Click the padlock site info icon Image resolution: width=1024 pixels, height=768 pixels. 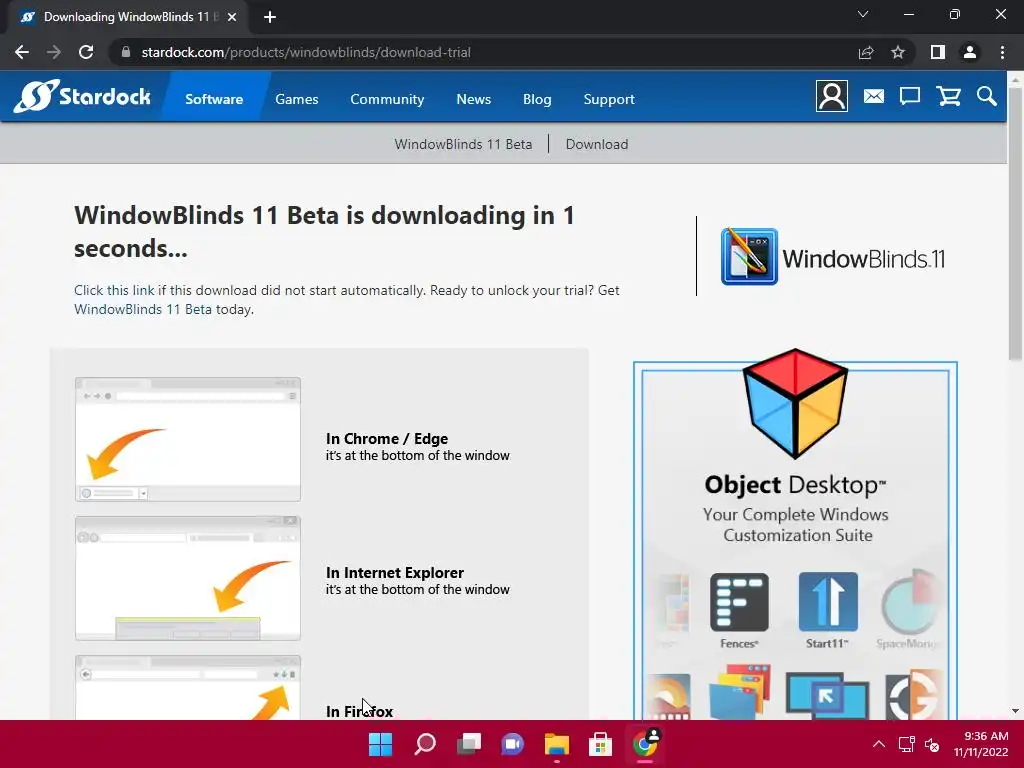pyautogui.click(x=126, y=52)
